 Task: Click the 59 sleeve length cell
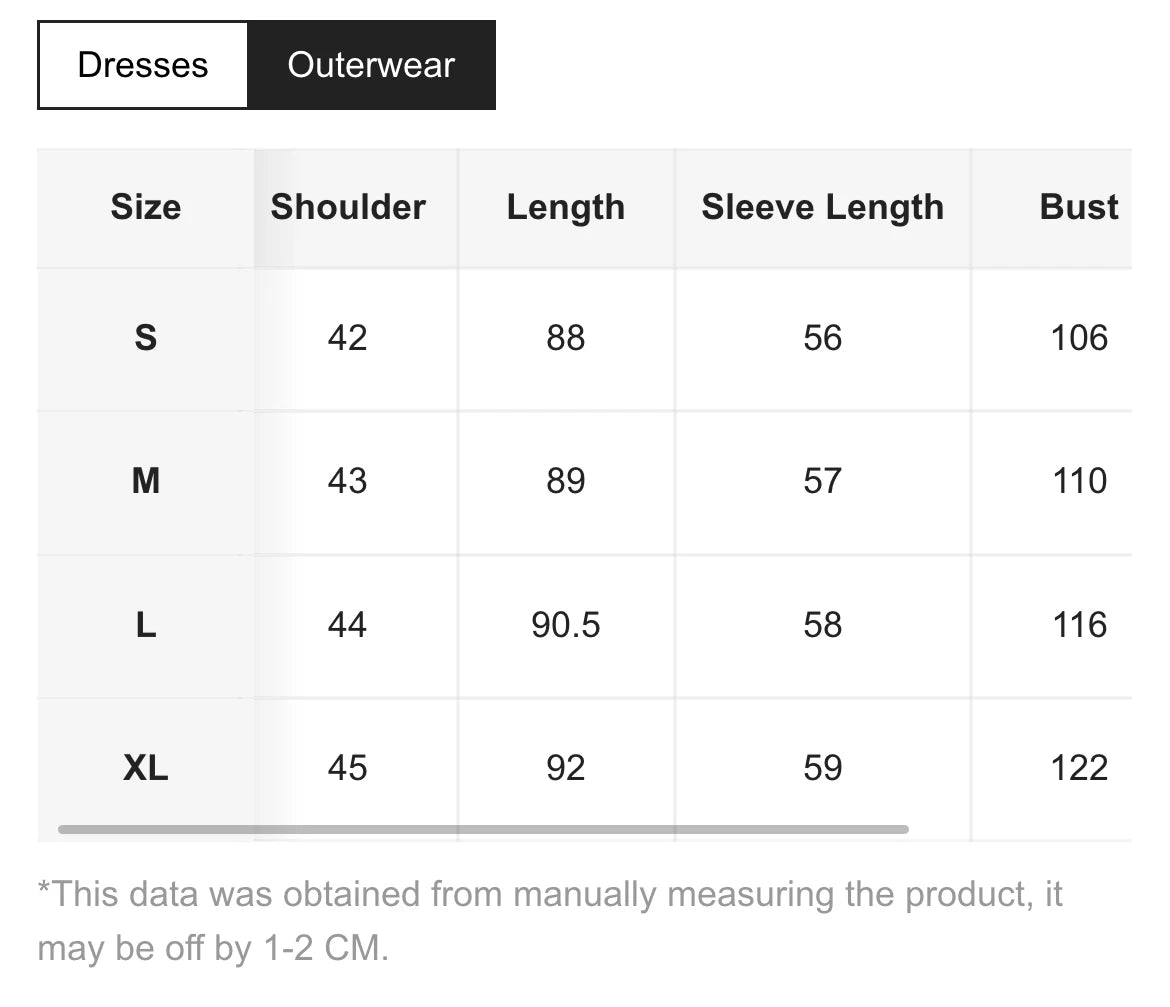[822, 768]
